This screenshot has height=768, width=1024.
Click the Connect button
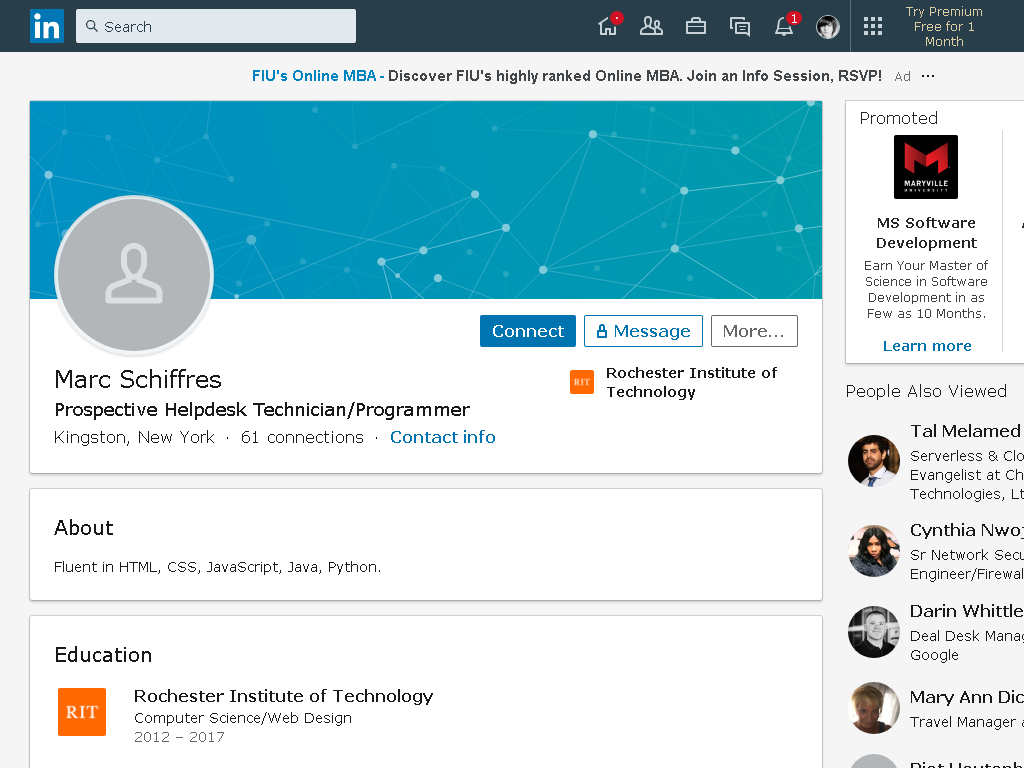click(528, 331)
